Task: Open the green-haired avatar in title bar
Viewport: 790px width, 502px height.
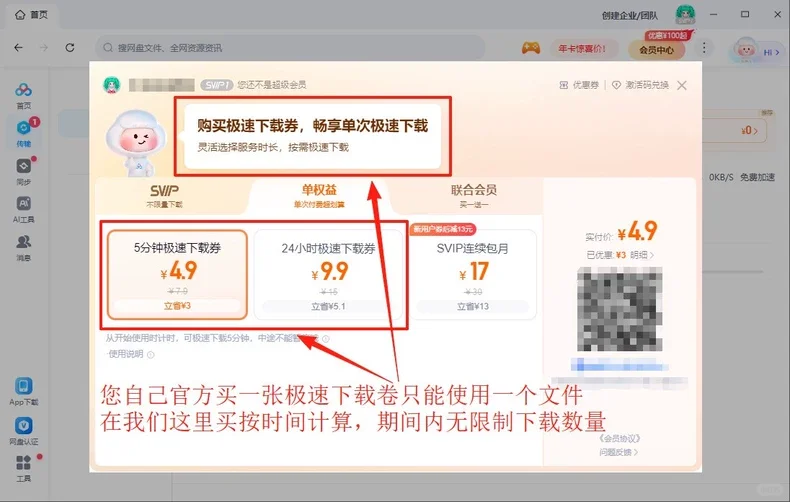Action: [x=685, y=14]
